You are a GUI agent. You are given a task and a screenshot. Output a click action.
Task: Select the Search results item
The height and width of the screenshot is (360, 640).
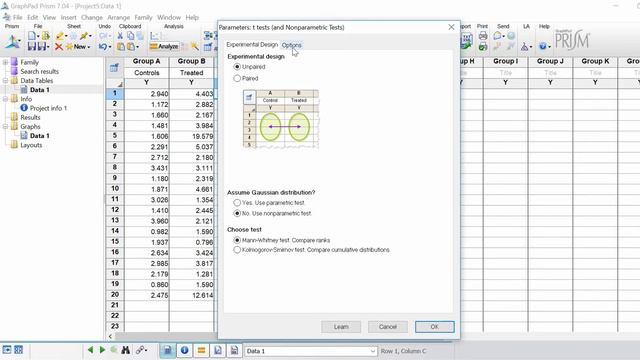(40, 71)
